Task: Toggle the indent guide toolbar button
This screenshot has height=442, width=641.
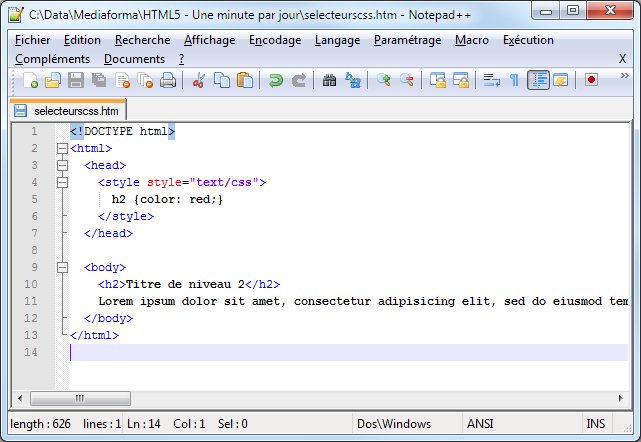Action: pyautogui.click(x=538, y=80)
